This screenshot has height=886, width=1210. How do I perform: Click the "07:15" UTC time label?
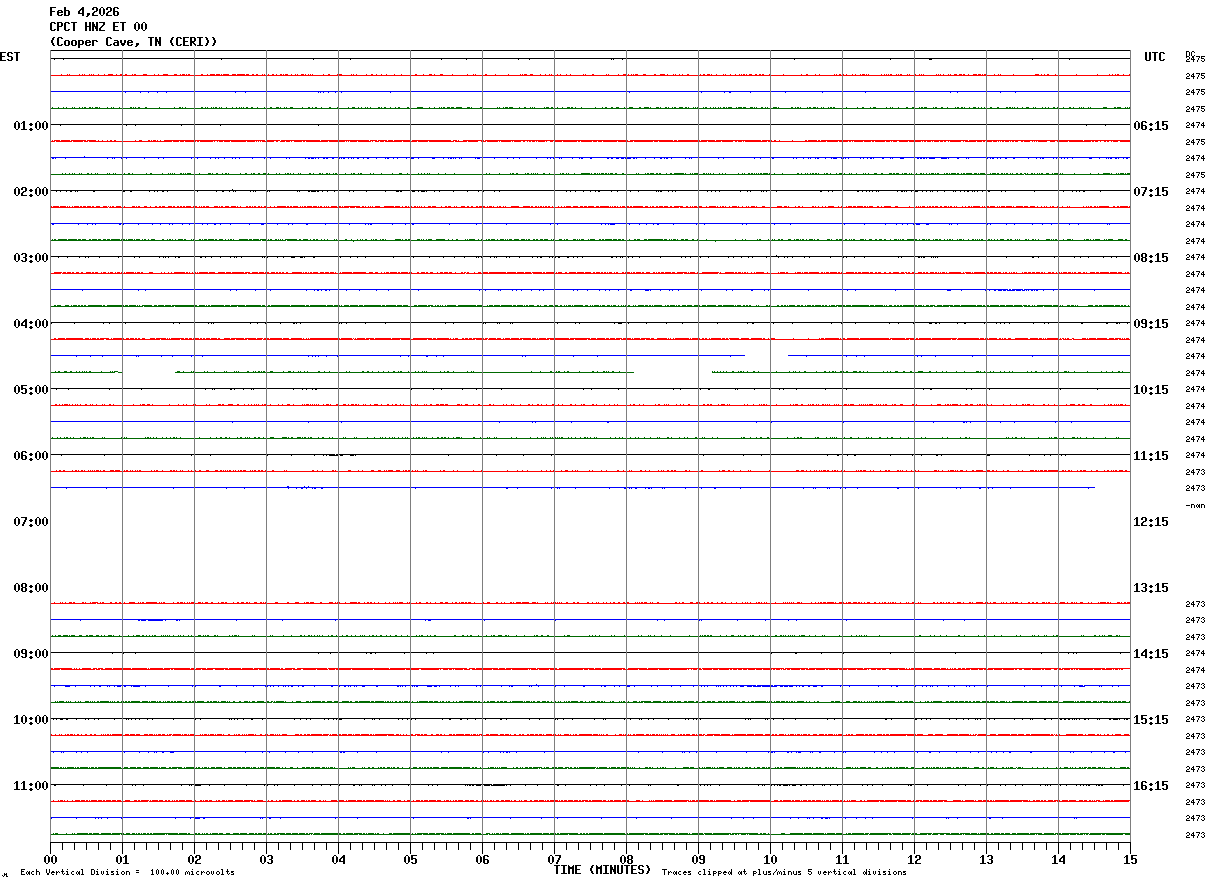click(x=1151, y=192)
